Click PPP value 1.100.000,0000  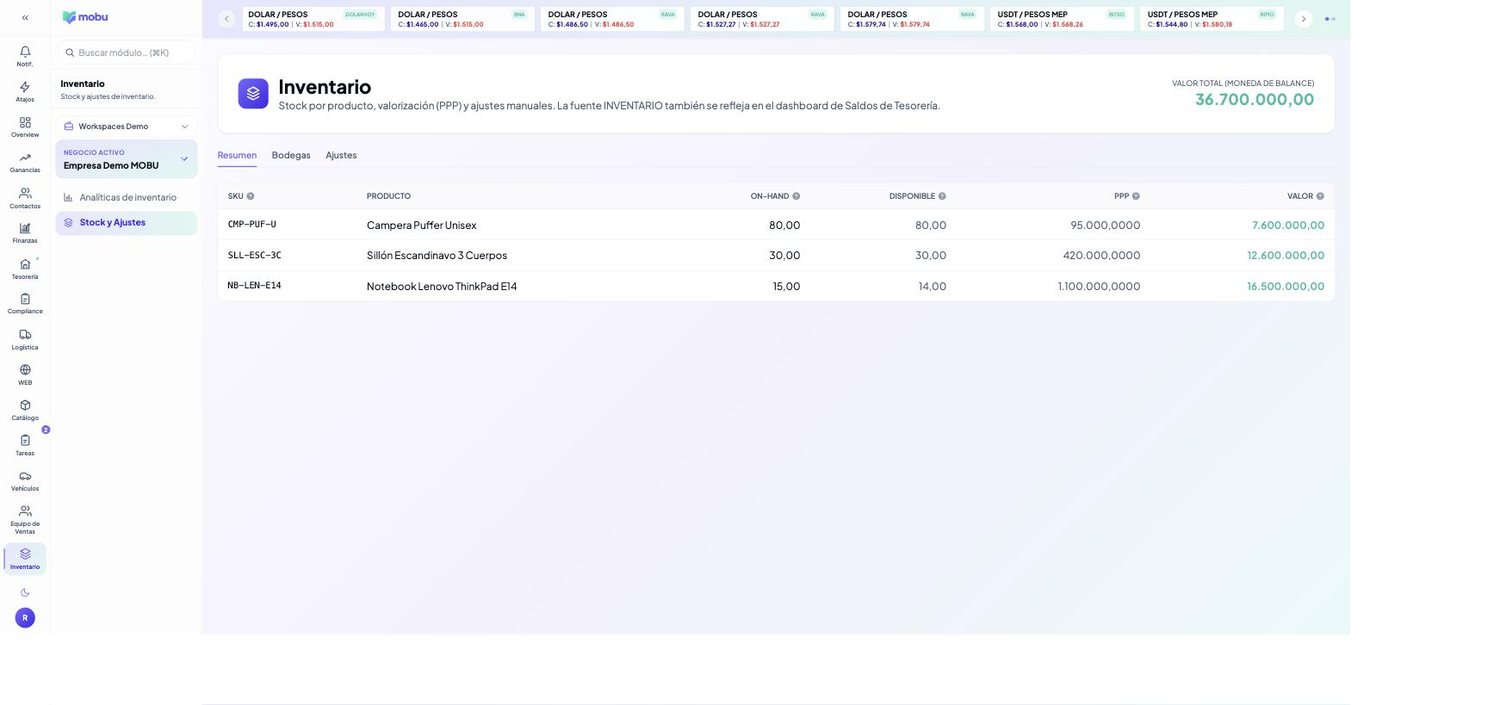click(x=1099, y=286)
